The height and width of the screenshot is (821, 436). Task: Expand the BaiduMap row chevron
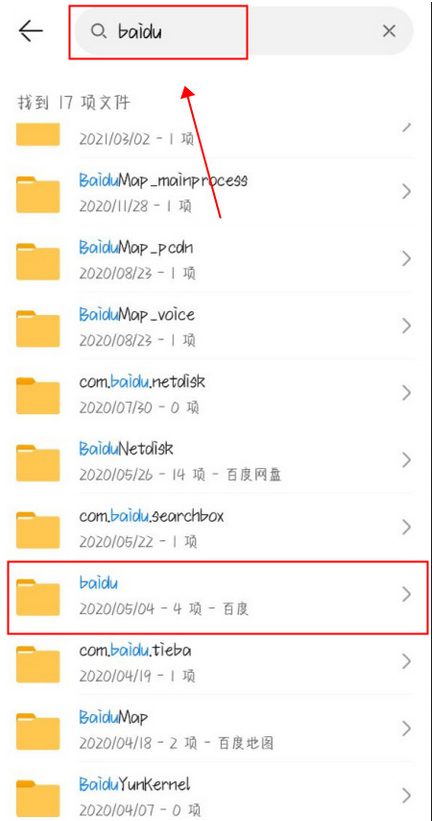pos(406,728)
